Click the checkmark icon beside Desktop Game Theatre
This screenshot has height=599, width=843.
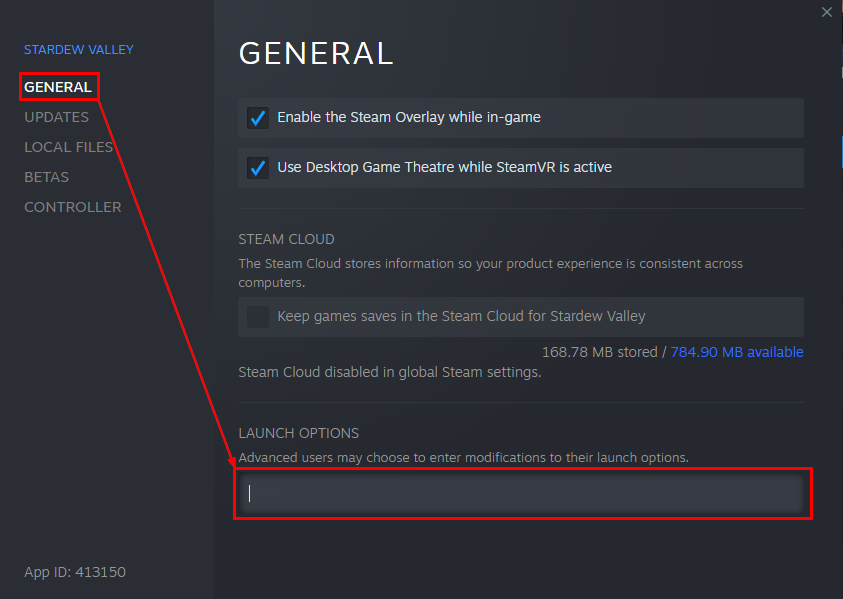pos(258,167)
